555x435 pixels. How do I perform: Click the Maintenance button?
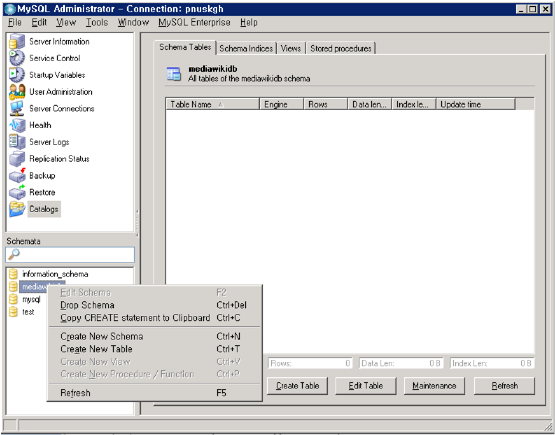[434, 386]
